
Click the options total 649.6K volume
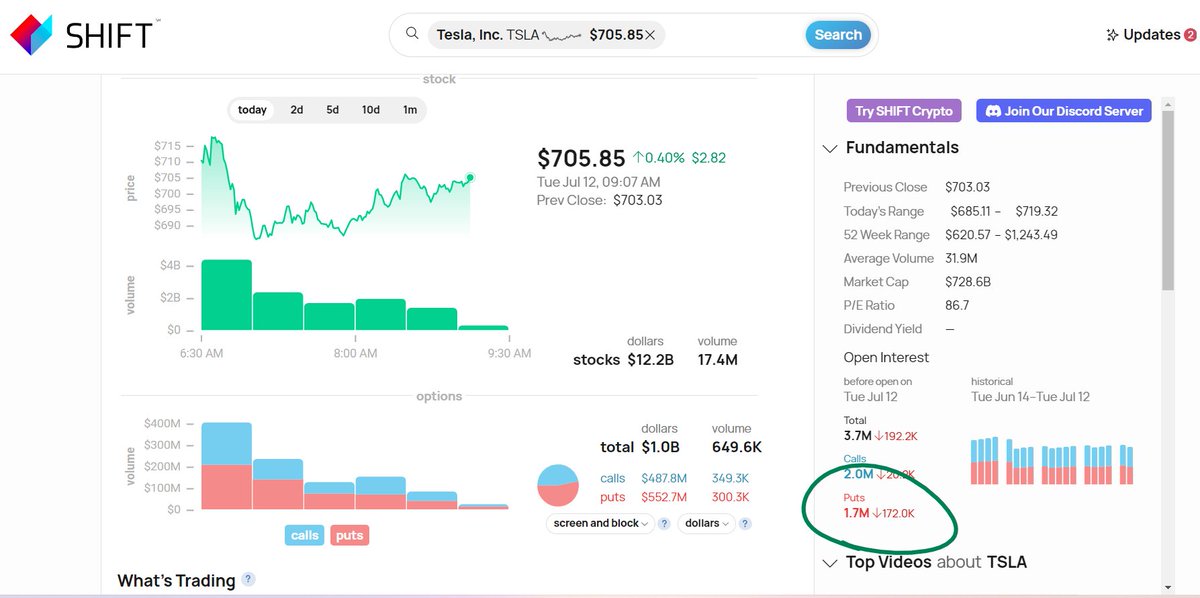click(736, 447)
